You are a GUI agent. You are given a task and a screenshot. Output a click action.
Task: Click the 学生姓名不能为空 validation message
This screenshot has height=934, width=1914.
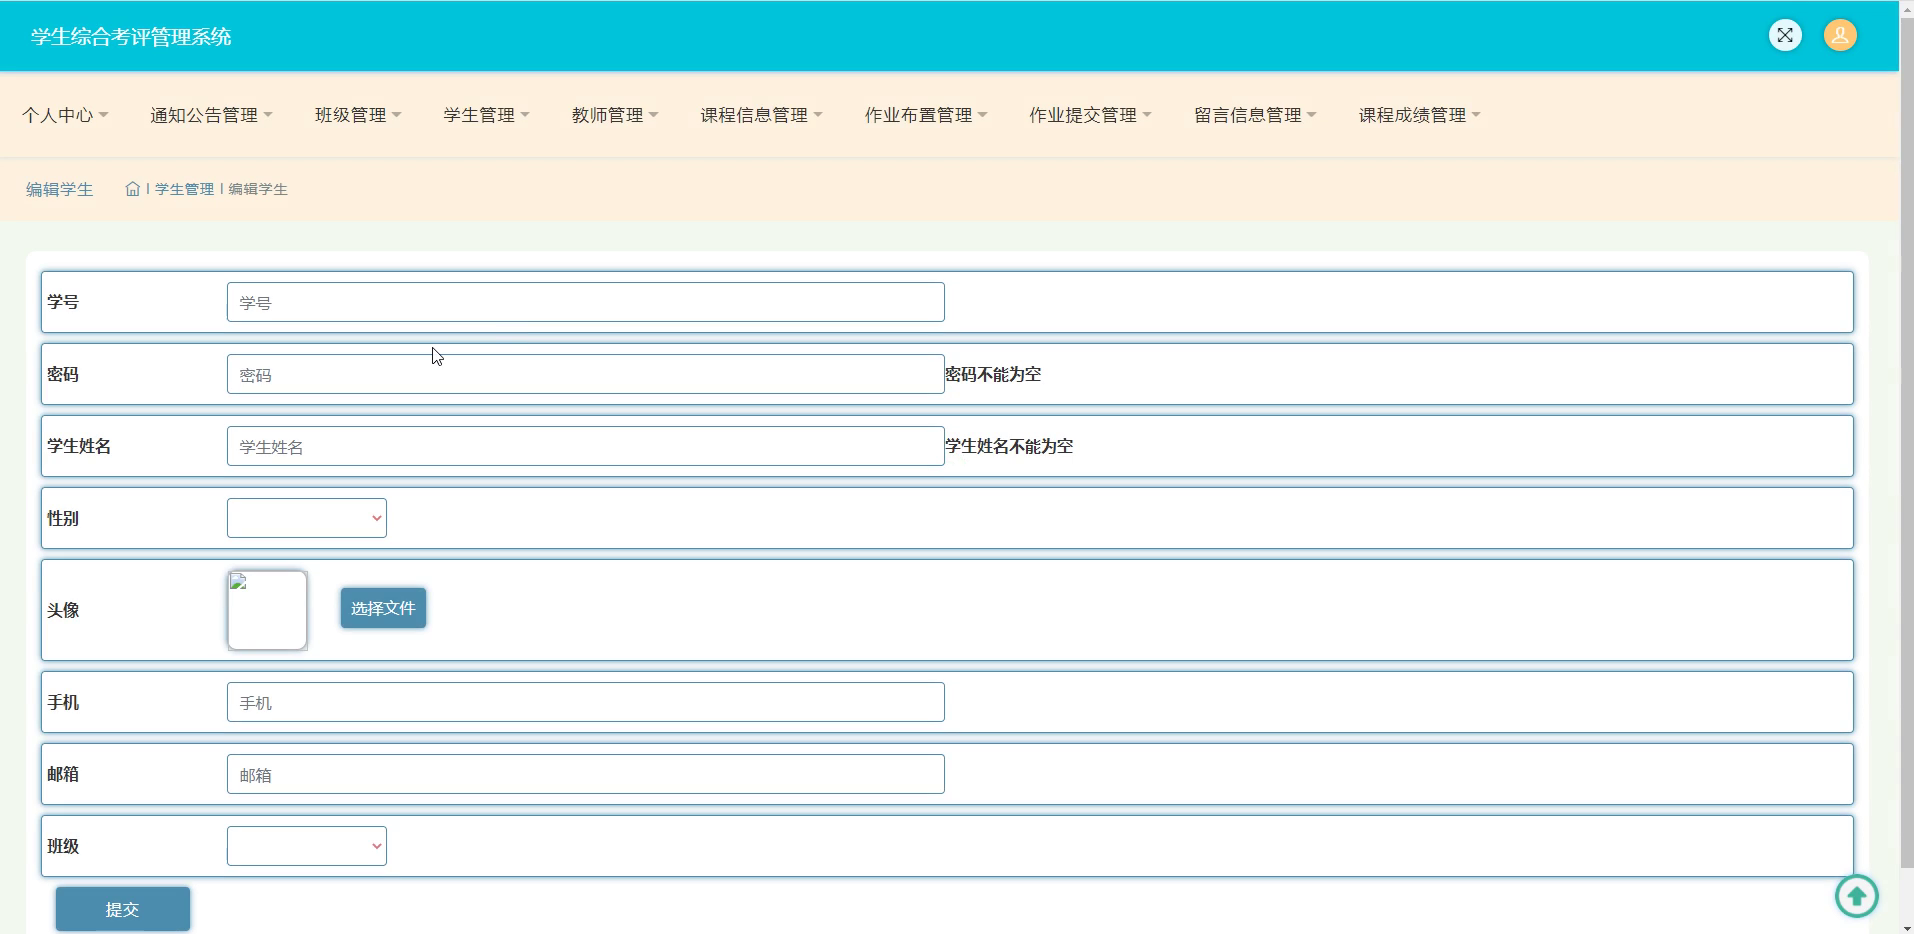pyautogui.click(x=1009, y=446)
